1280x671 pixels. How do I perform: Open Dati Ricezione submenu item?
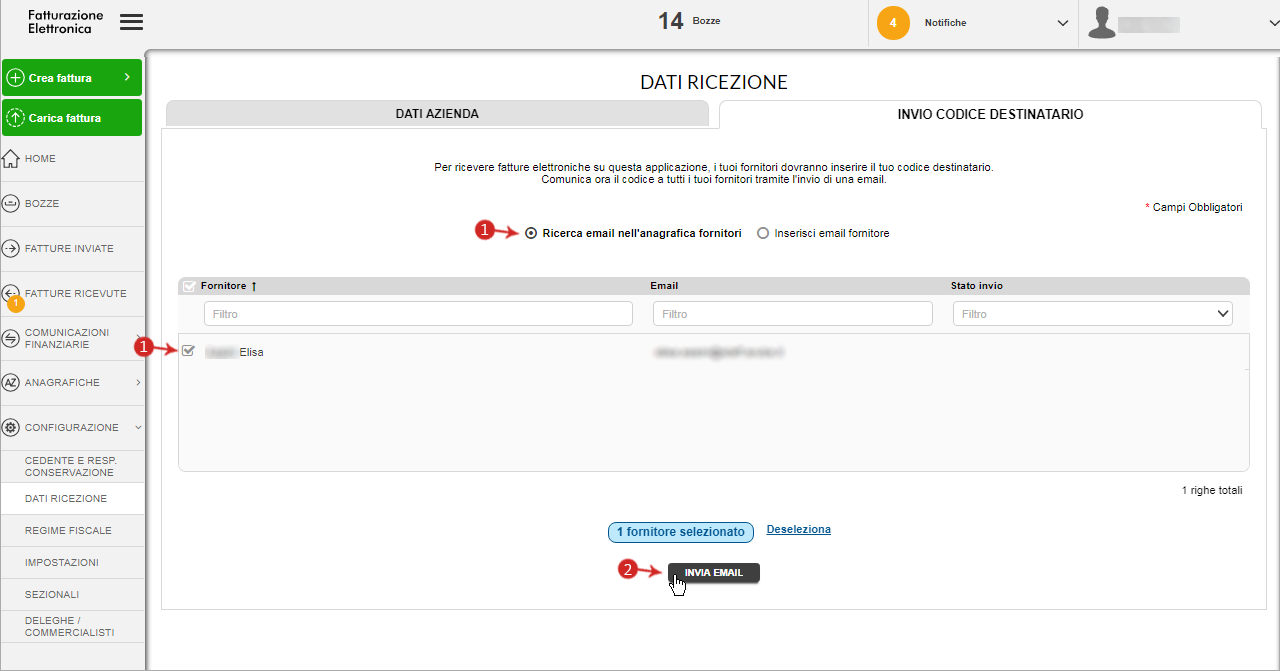coord(72,498)
